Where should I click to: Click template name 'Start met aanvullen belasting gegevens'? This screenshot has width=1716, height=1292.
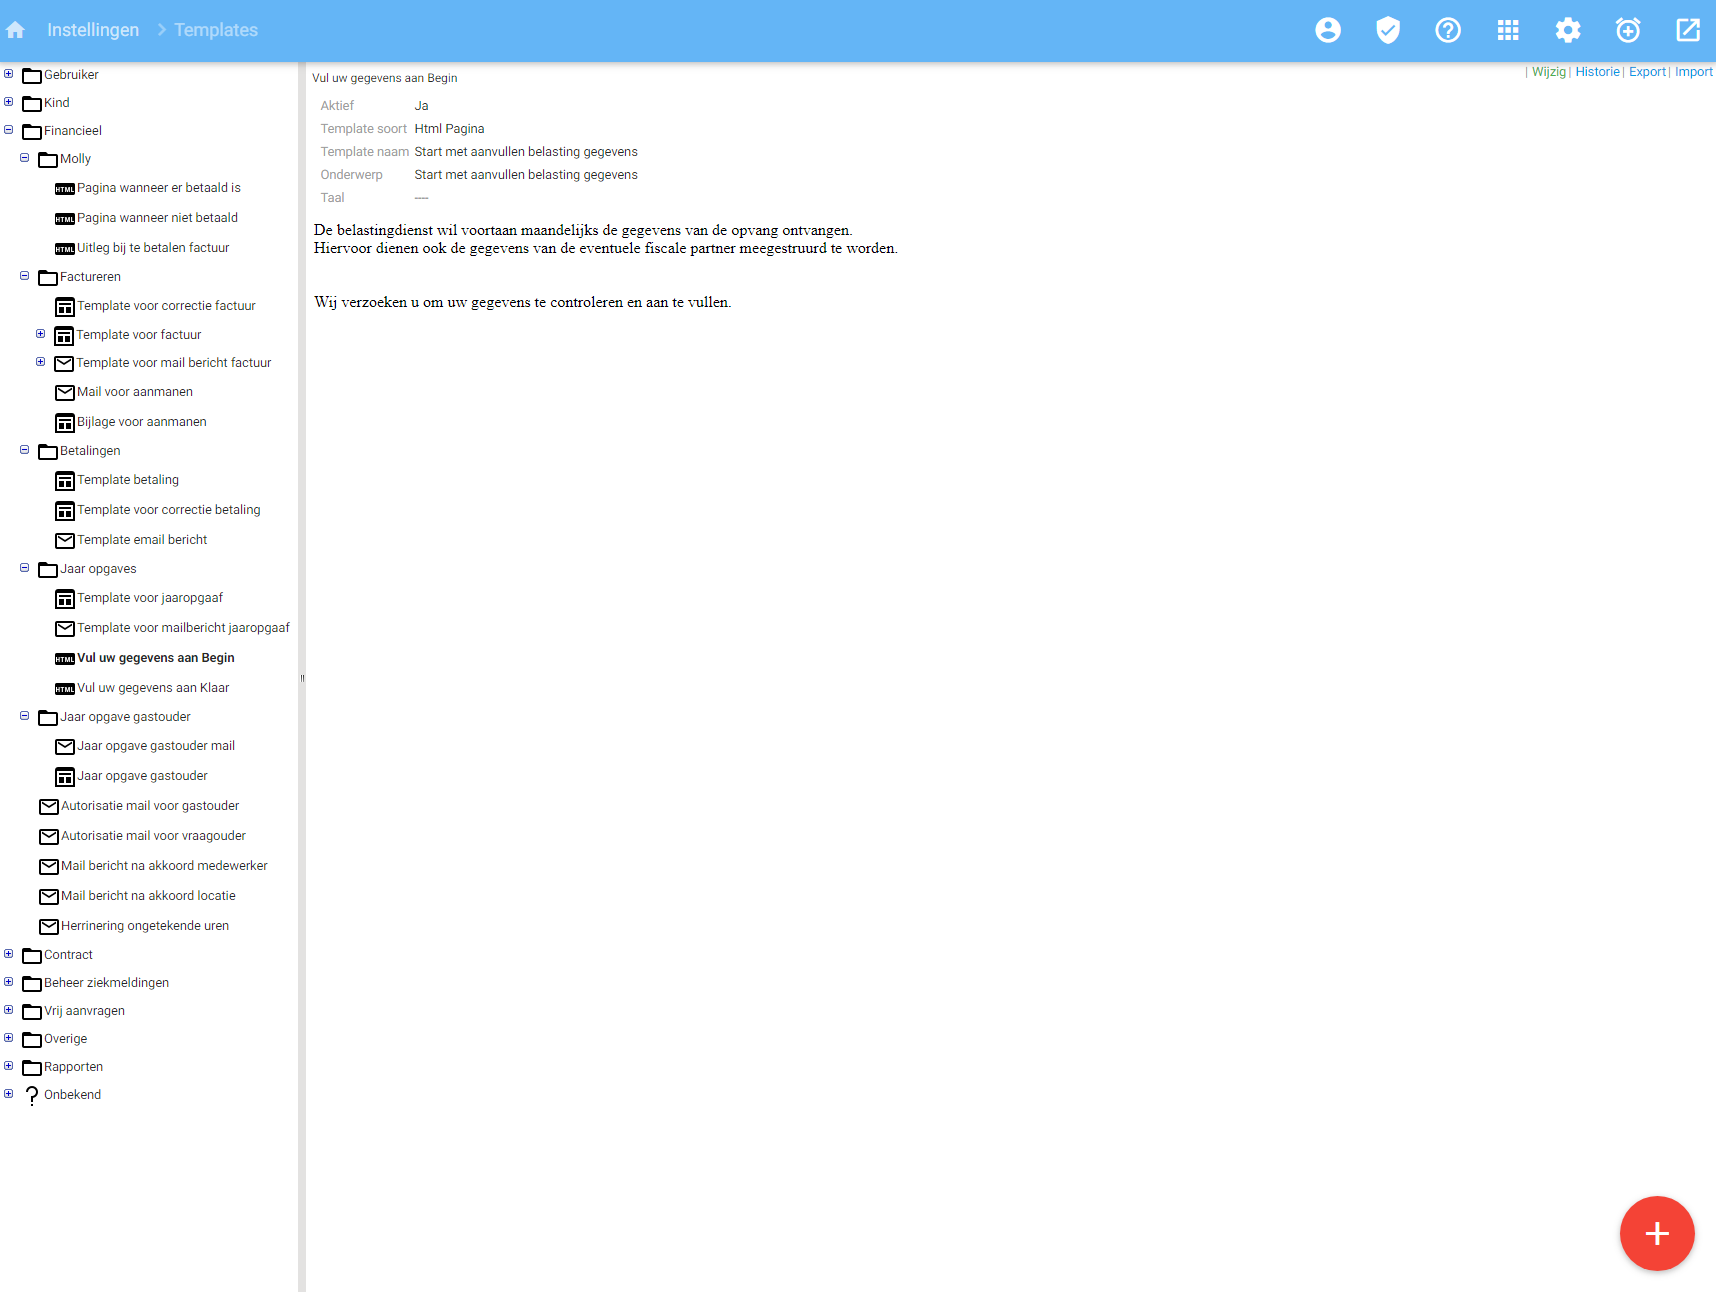526,152
